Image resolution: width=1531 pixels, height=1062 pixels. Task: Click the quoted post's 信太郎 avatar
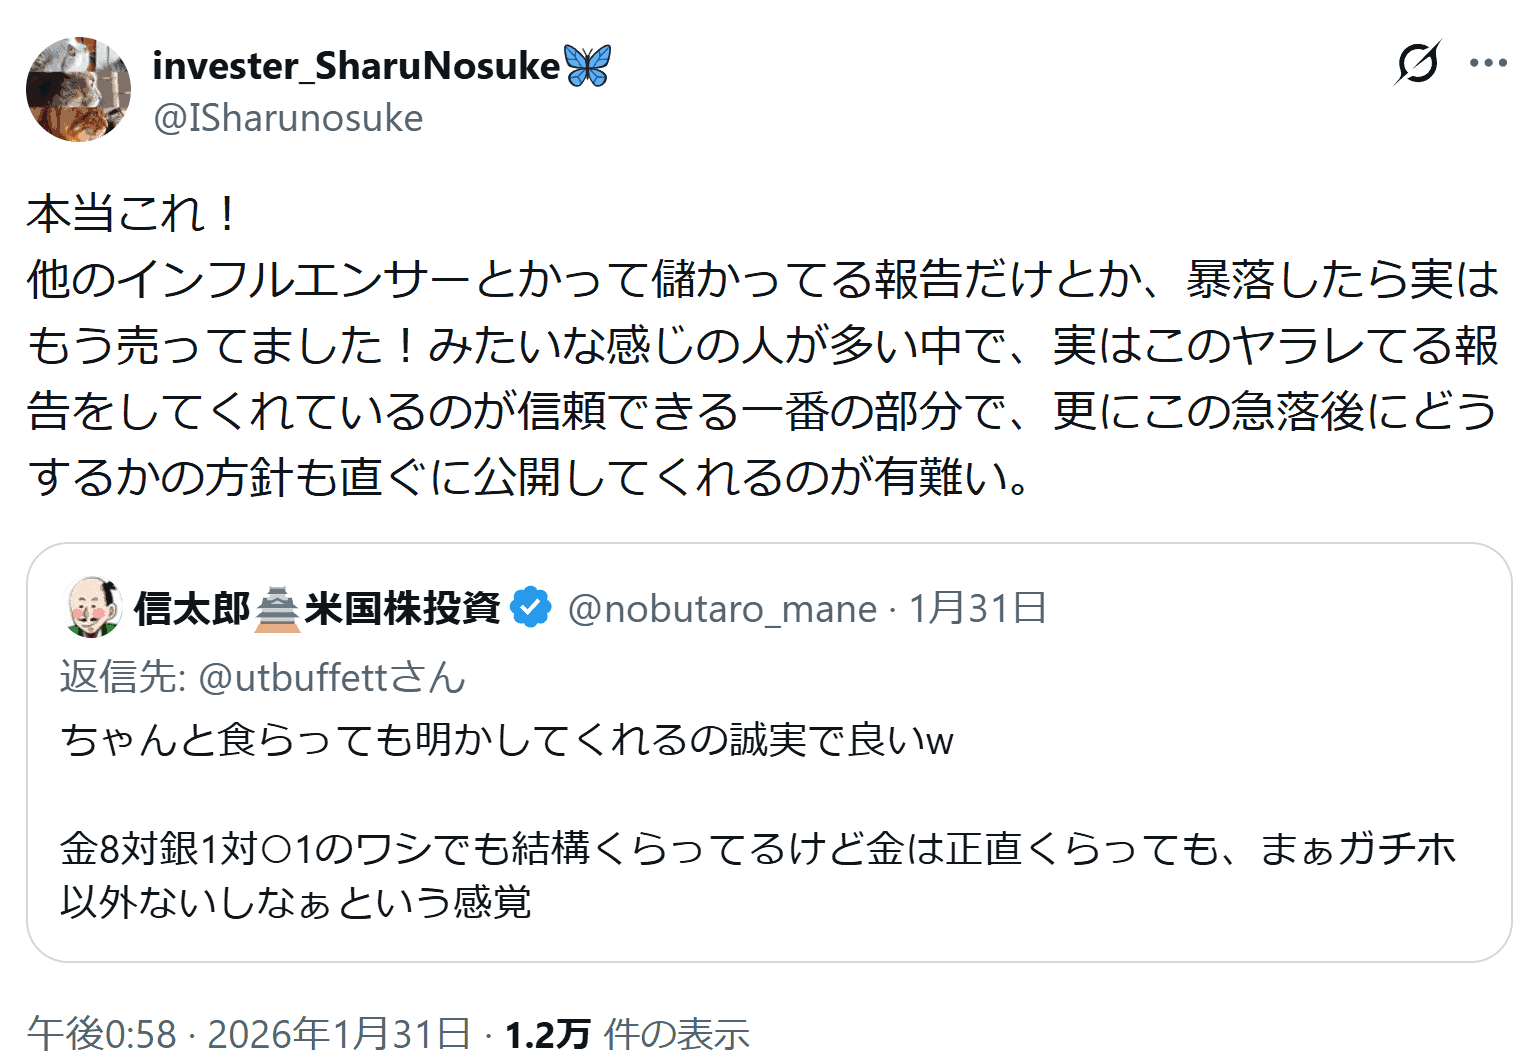[x=93, y=607]
